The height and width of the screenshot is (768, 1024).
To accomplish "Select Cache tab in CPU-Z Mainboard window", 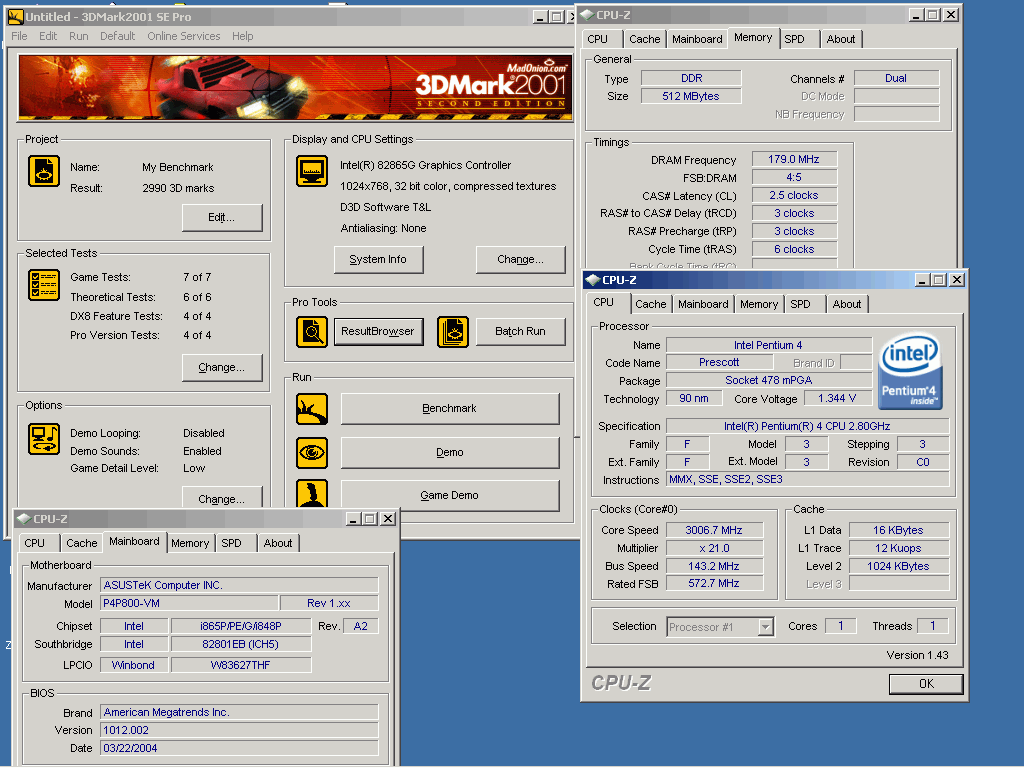I will tap(82, 543).
